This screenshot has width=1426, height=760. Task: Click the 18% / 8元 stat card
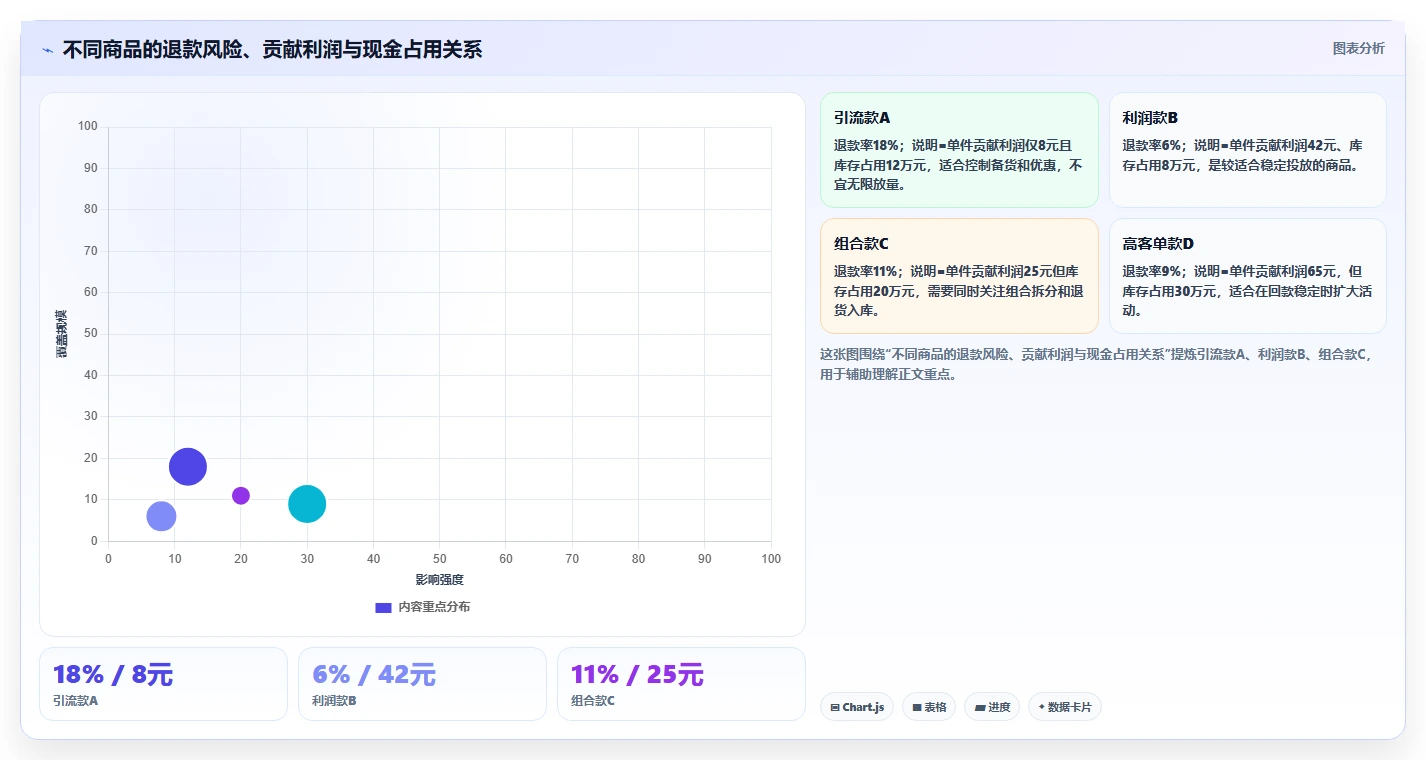coord(163,684)
